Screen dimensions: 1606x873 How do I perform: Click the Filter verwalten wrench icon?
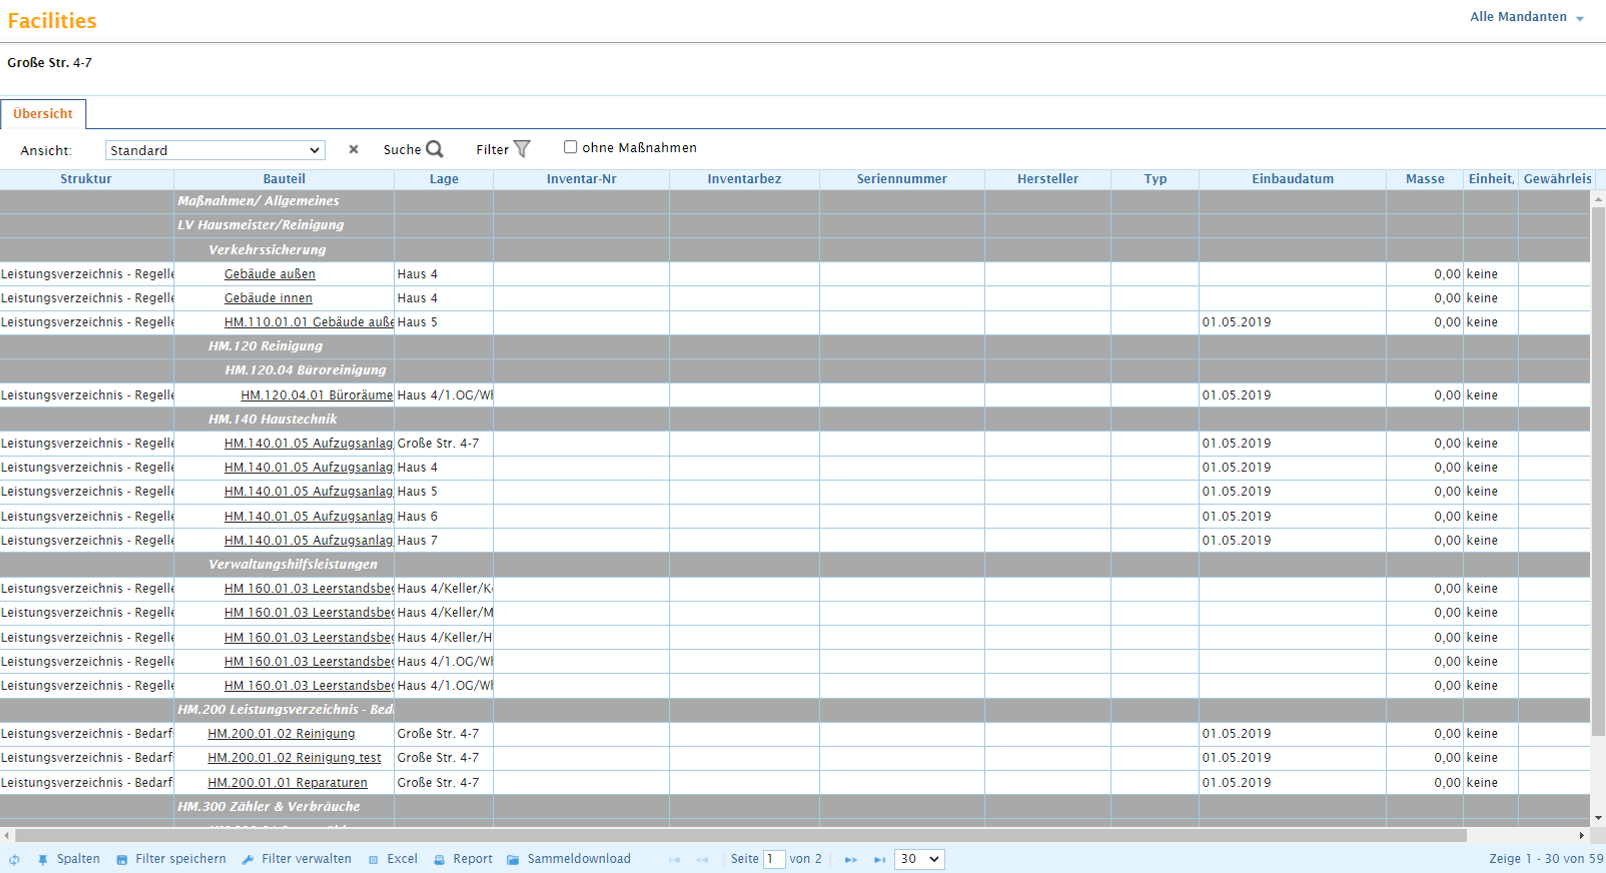[248, 860]
